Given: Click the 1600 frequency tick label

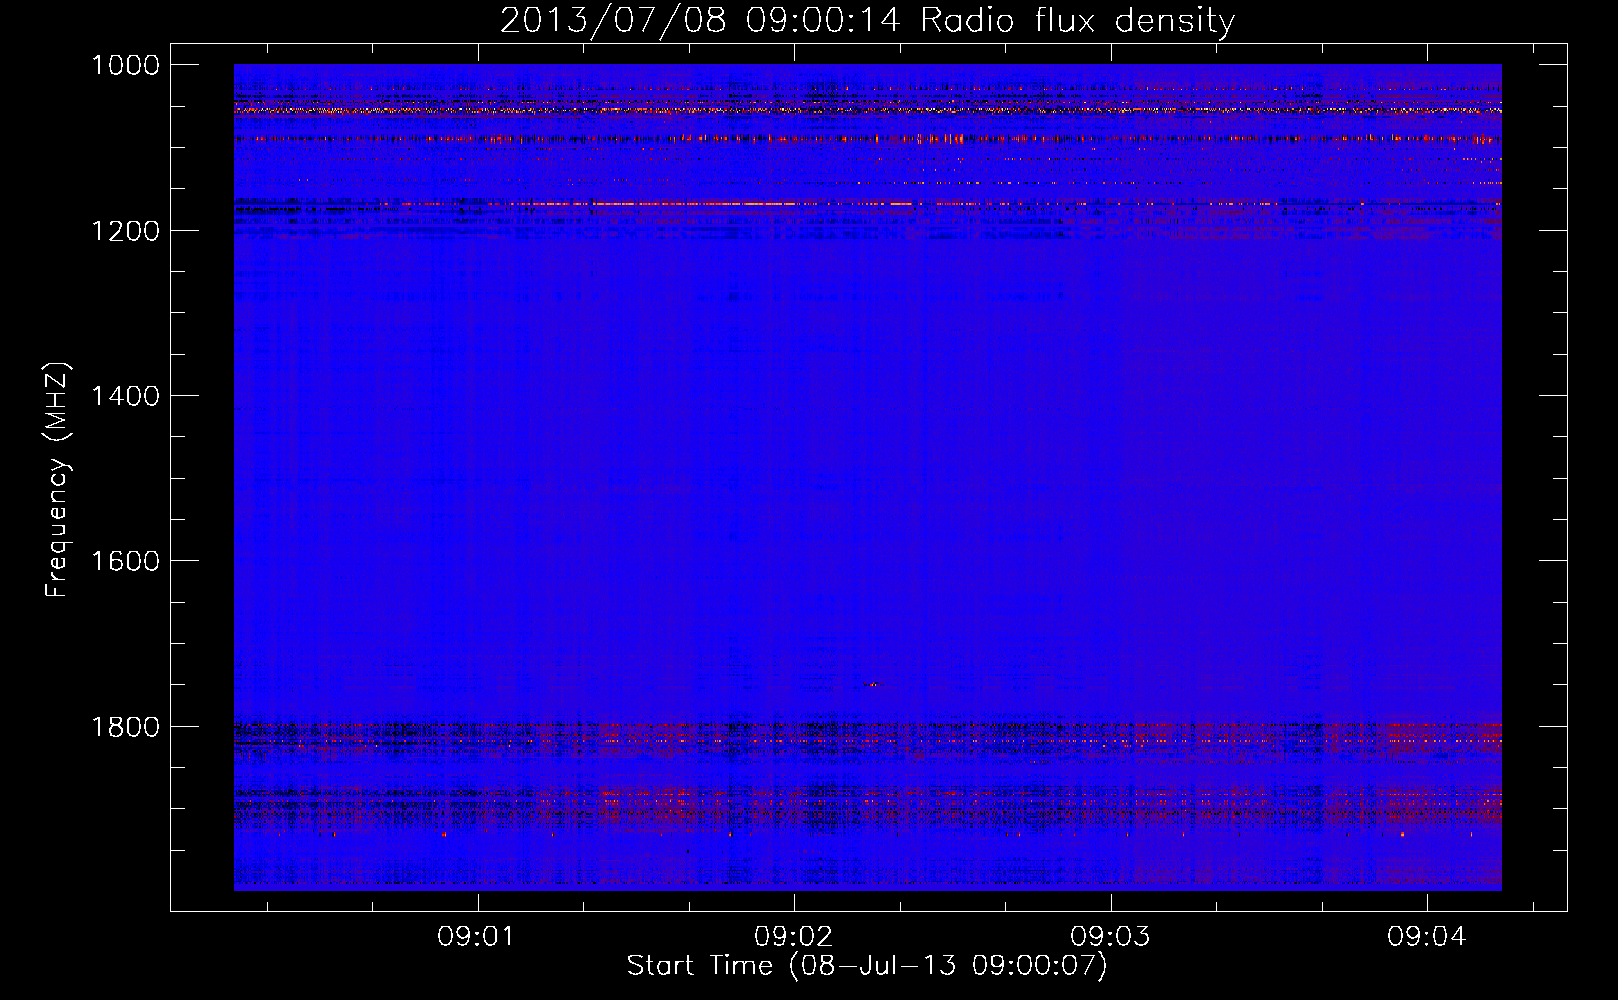Looking at the screenshot, I should pyautogui.click(x=125, y=561).
